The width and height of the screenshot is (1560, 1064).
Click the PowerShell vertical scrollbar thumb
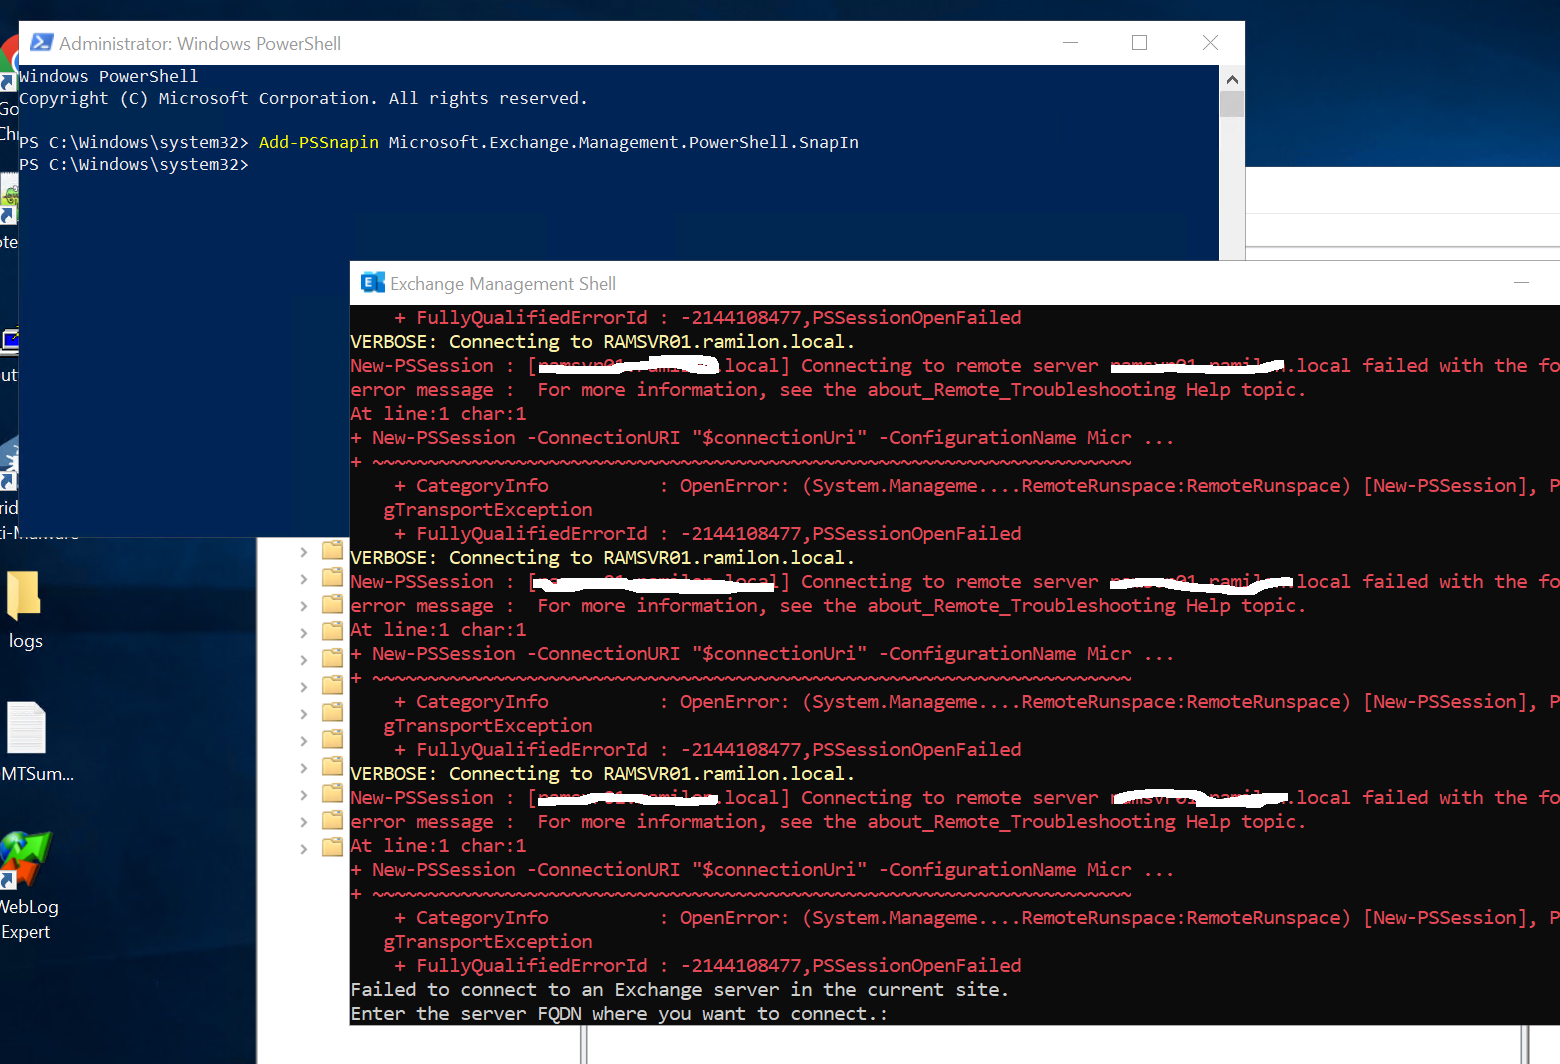tap(1232, 104)
